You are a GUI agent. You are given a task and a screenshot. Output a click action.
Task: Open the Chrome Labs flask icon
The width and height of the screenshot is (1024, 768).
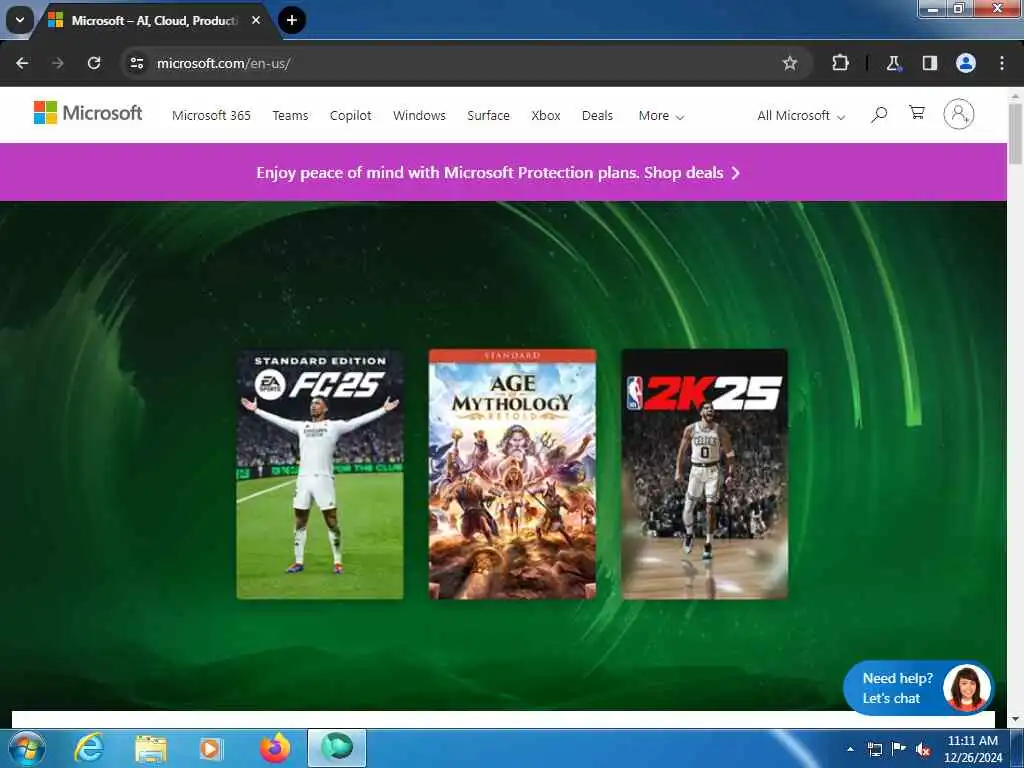[893, 63]
